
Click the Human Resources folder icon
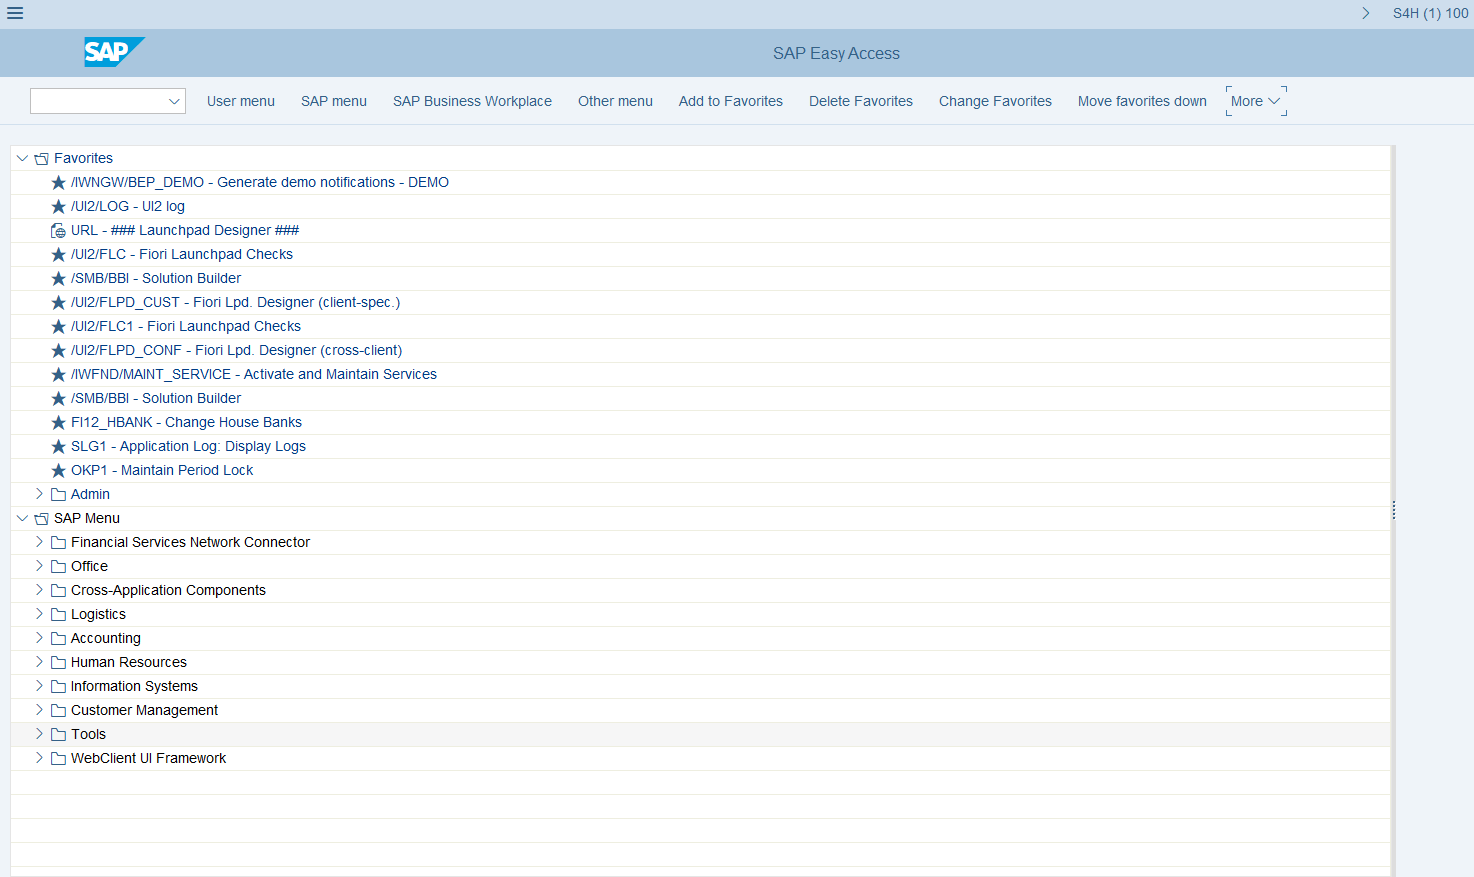click(x=58, y=663)
